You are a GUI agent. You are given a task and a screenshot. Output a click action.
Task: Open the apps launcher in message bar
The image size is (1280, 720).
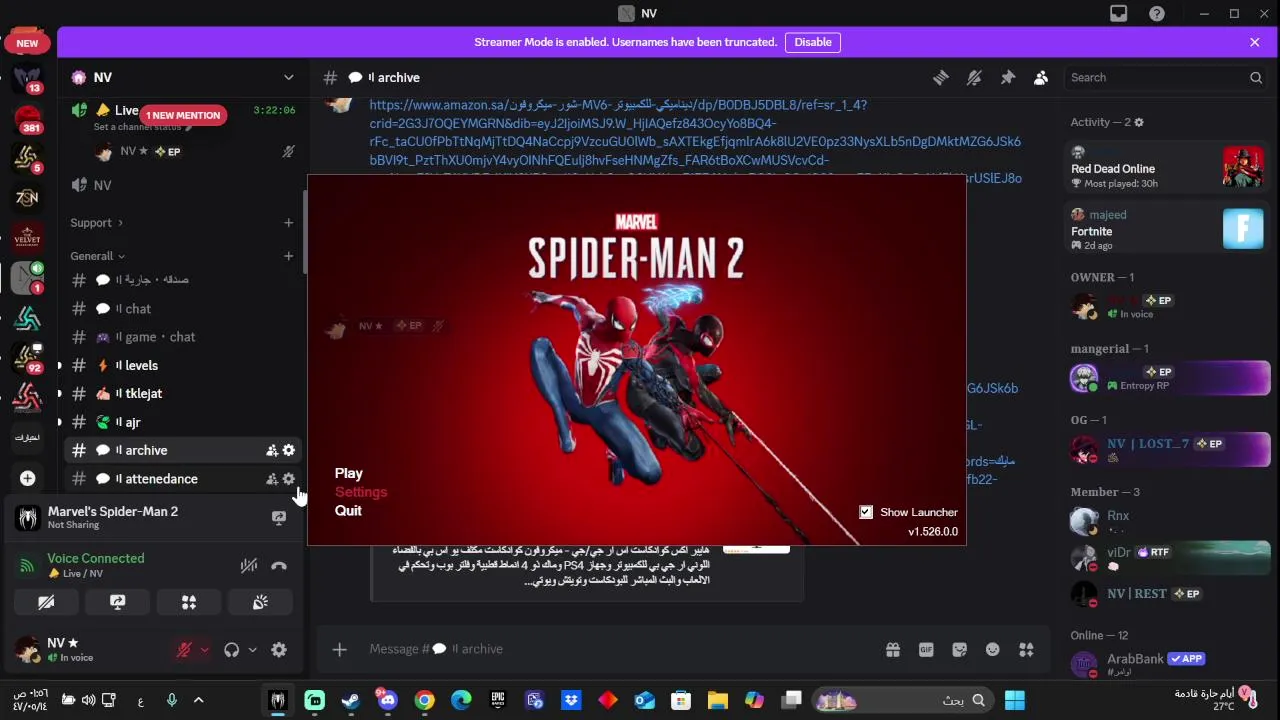[x=1026, y=649]
